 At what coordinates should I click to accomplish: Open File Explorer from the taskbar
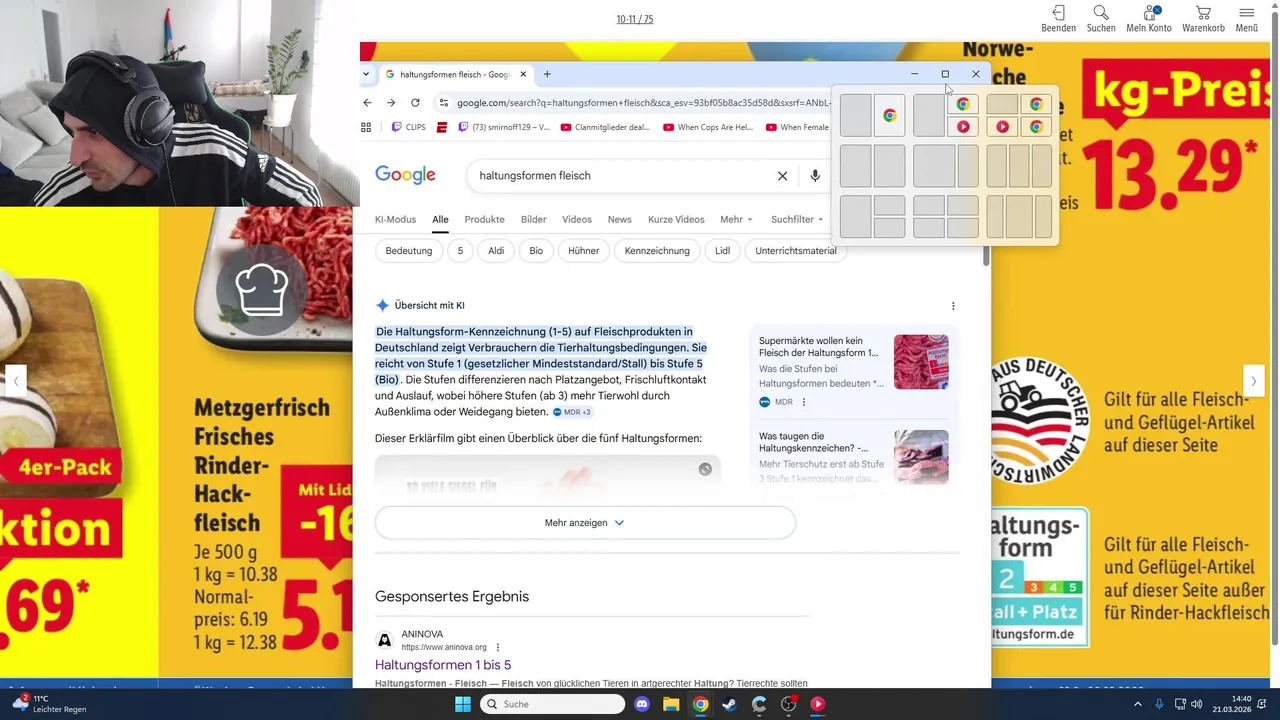click(671, 704)
